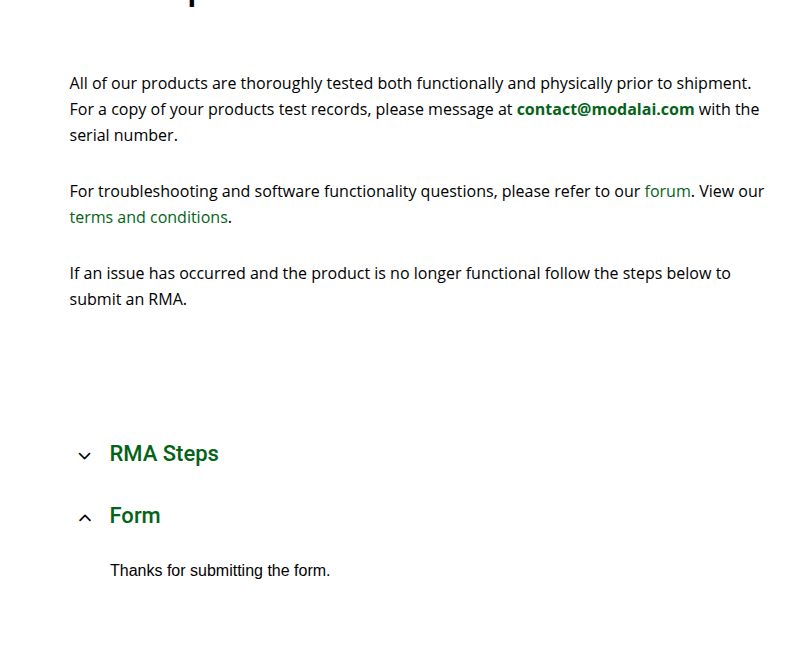
Task: Click the words "View our" after forum
Action: (x=731, y=191)
